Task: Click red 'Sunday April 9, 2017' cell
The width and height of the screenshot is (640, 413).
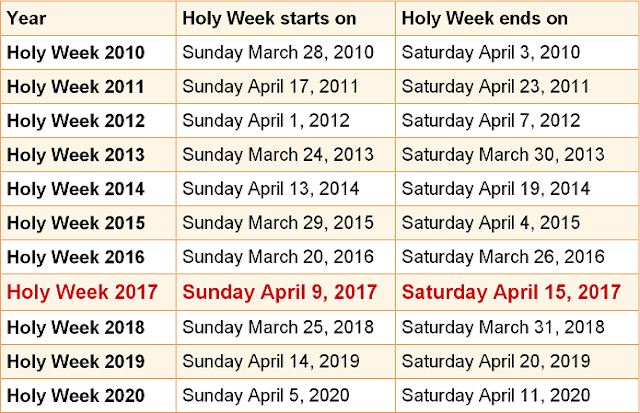Action: [x=280, y=292]
